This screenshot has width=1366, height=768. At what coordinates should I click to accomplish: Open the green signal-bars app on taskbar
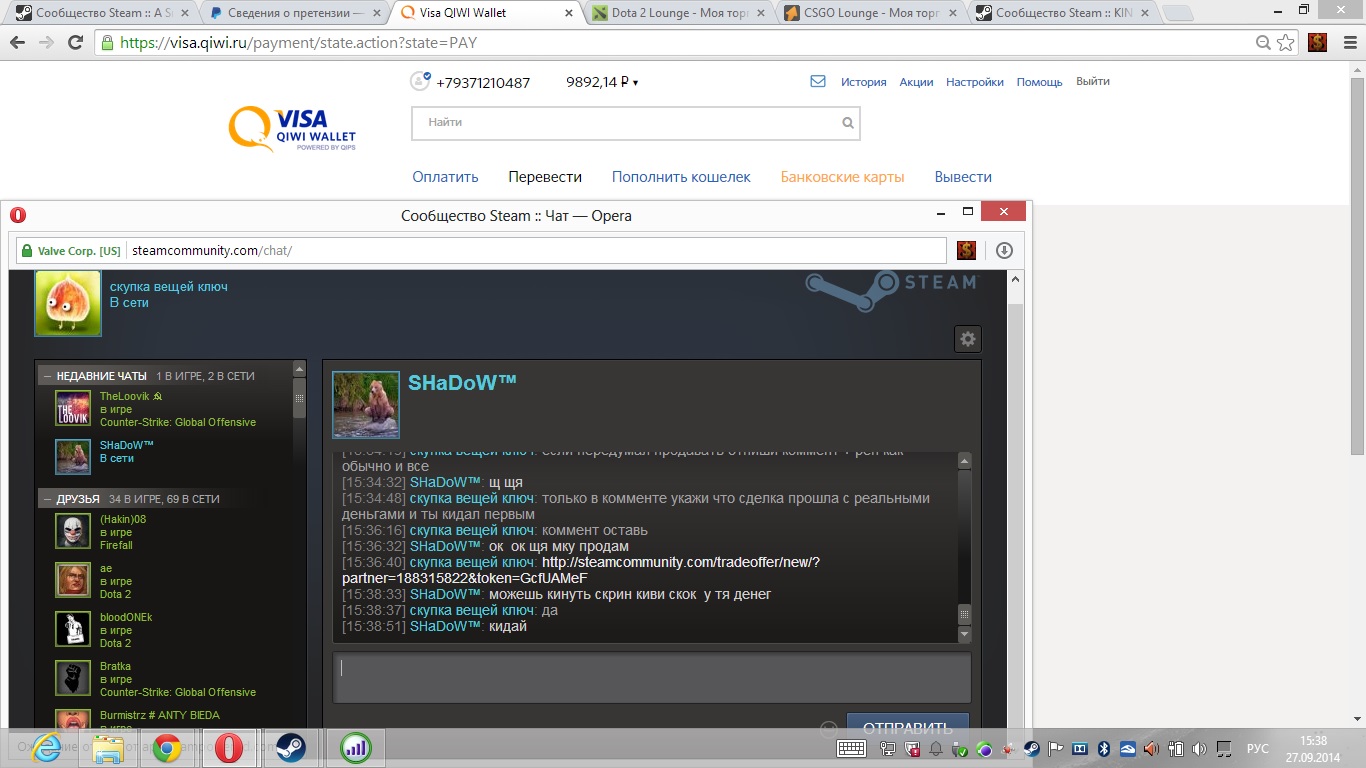(355, 747)
